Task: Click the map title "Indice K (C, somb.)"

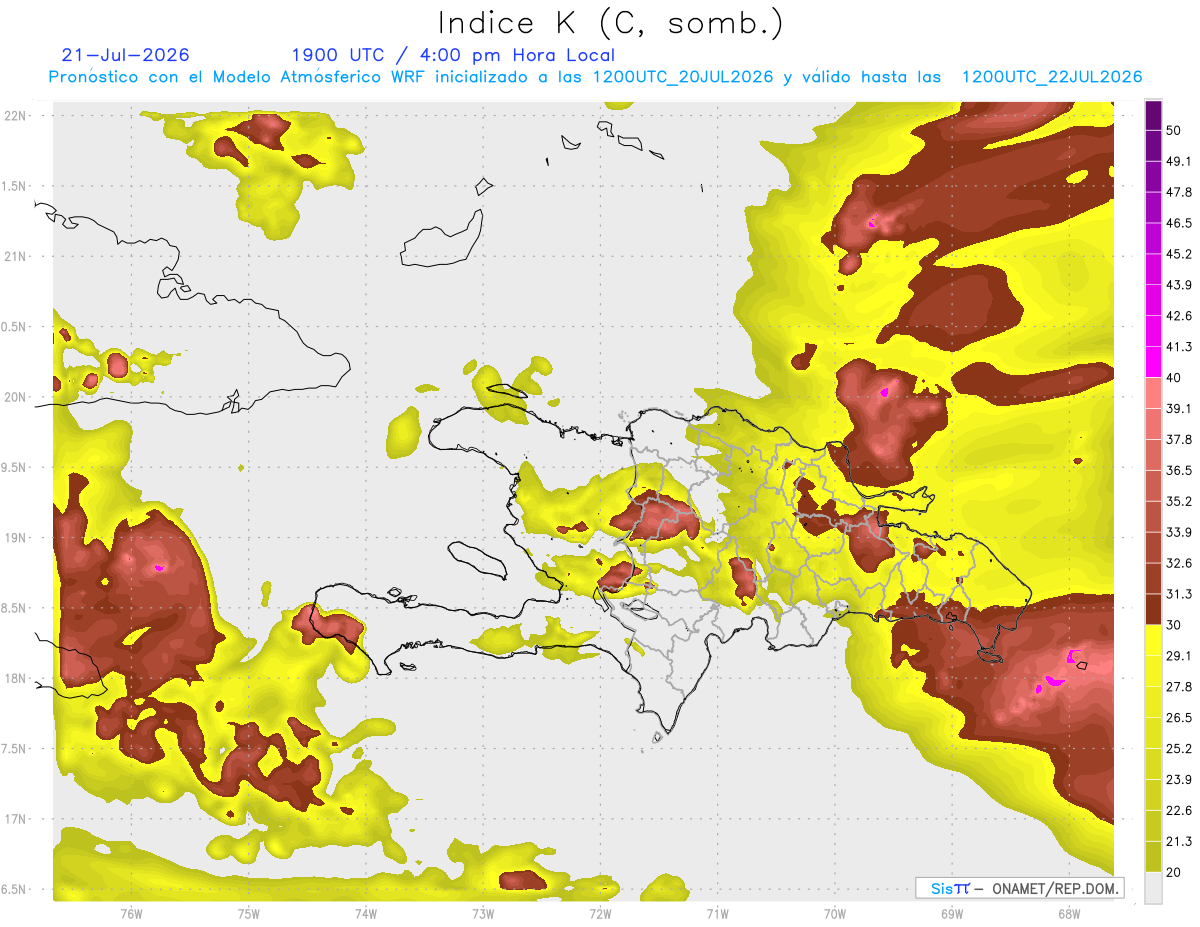Action: pos(611,23)
